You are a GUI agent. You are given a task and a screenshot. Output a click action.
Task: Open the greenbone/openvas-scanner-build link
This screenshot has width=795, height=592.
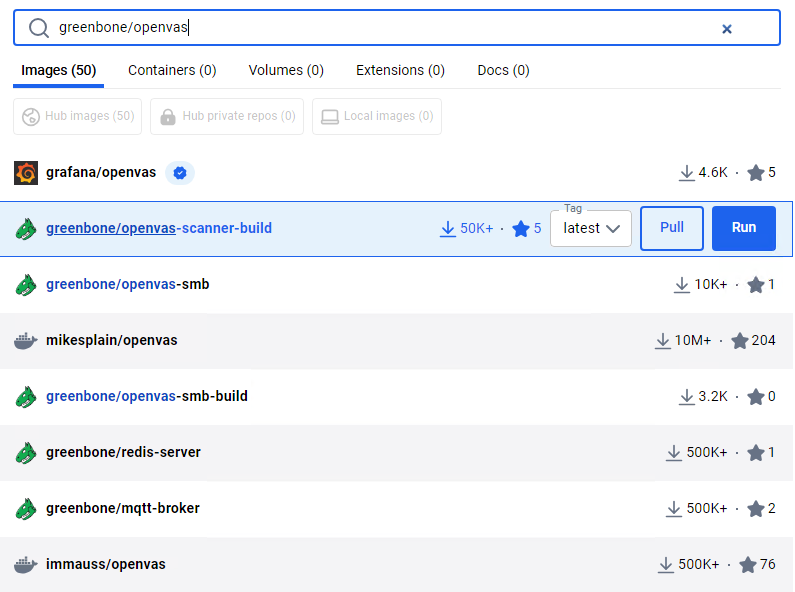click(x=159, y=228)
